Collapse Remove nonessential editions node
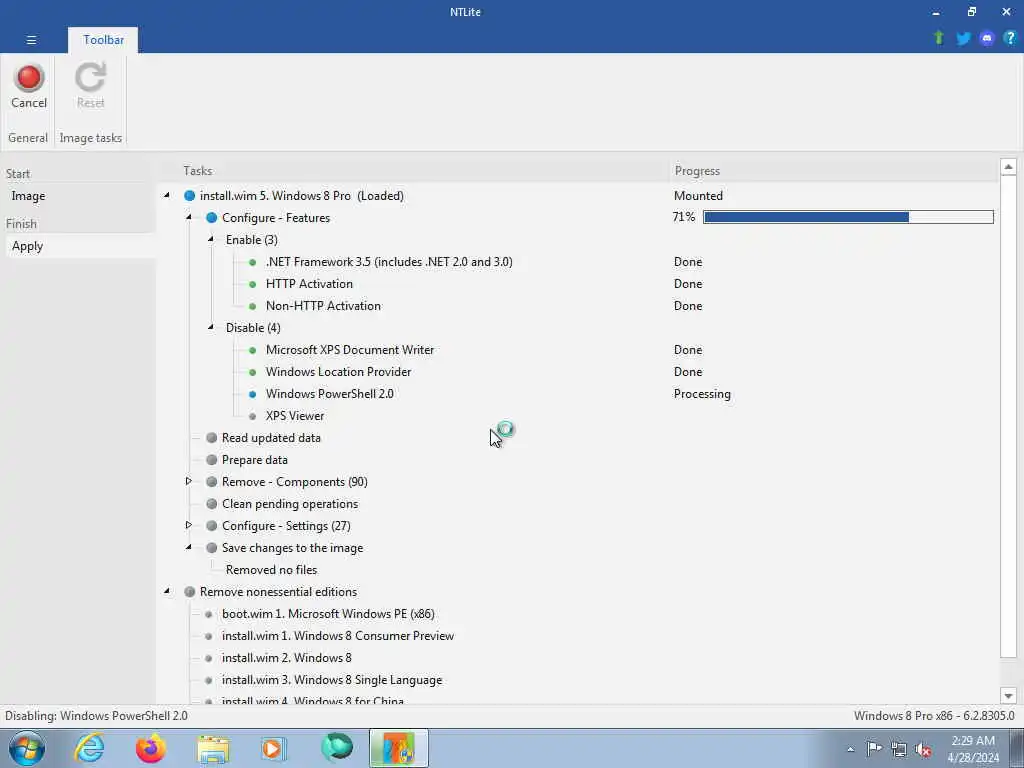The width and height of the screenshot is (1024, 768). point(167,591)
